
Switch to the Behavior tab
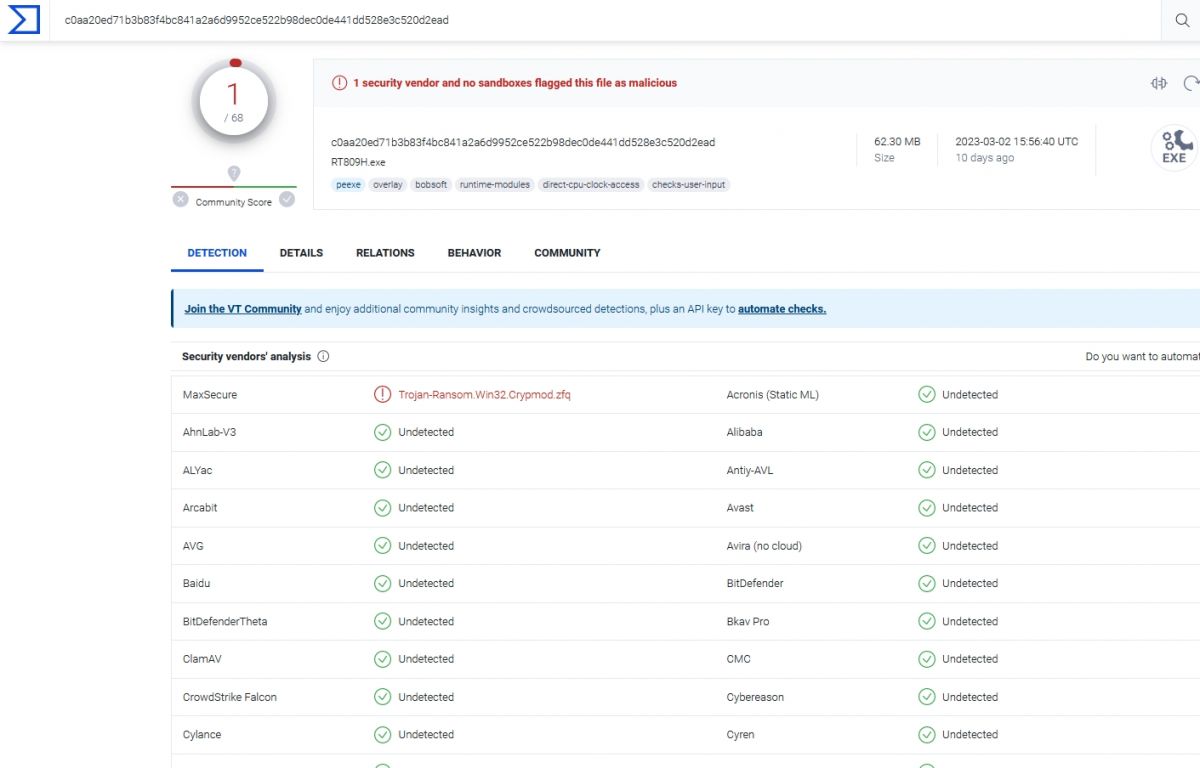(x=474, y=253)
